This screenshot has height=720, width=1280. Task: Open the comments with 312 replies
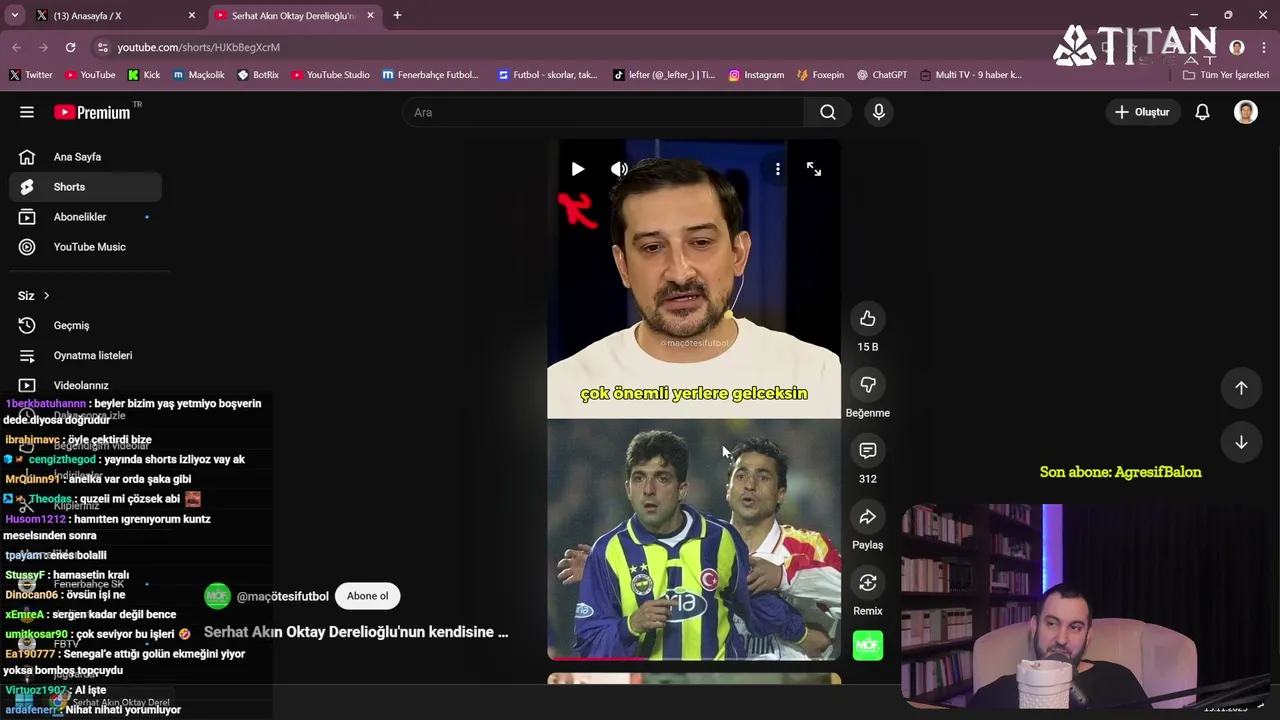click(x=867, y=451)
